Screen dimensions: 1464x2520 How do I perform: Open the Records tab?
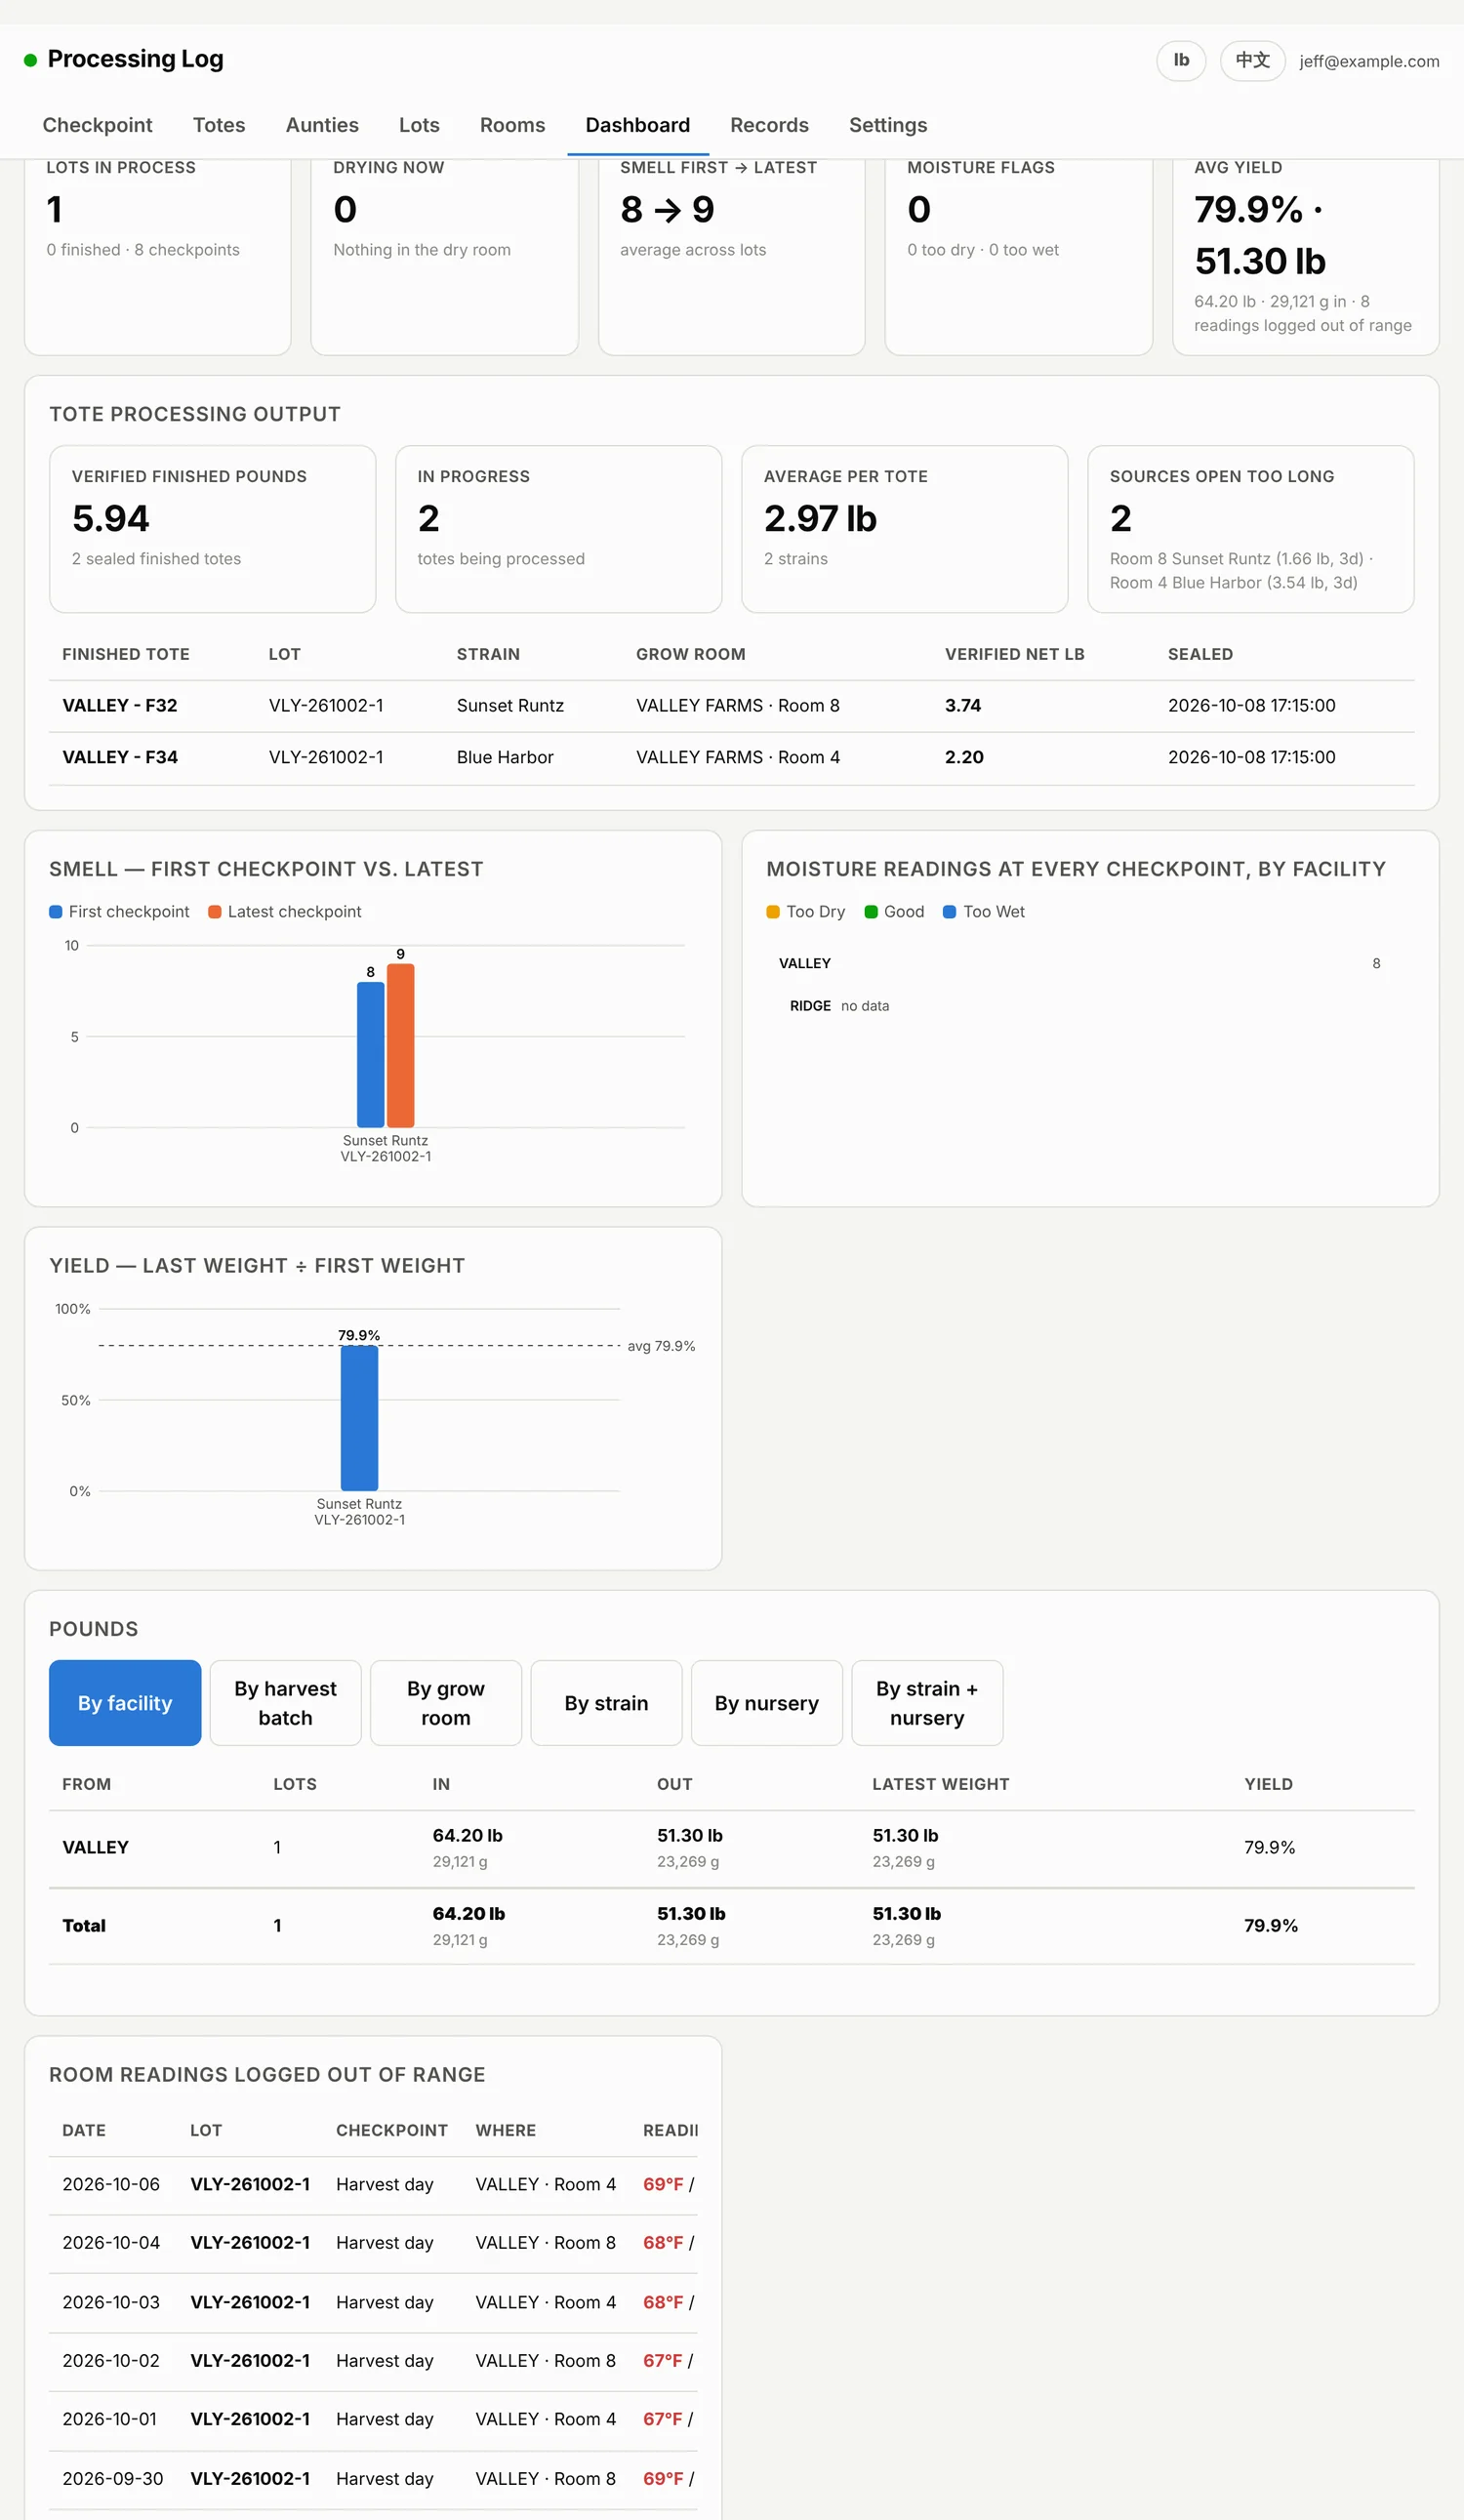[769, 125]
